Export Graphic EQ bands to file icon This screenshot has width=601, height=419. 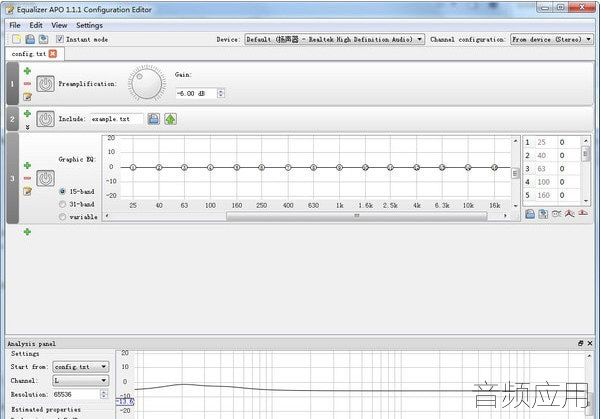pyautogui.click(x=543, y=214)
